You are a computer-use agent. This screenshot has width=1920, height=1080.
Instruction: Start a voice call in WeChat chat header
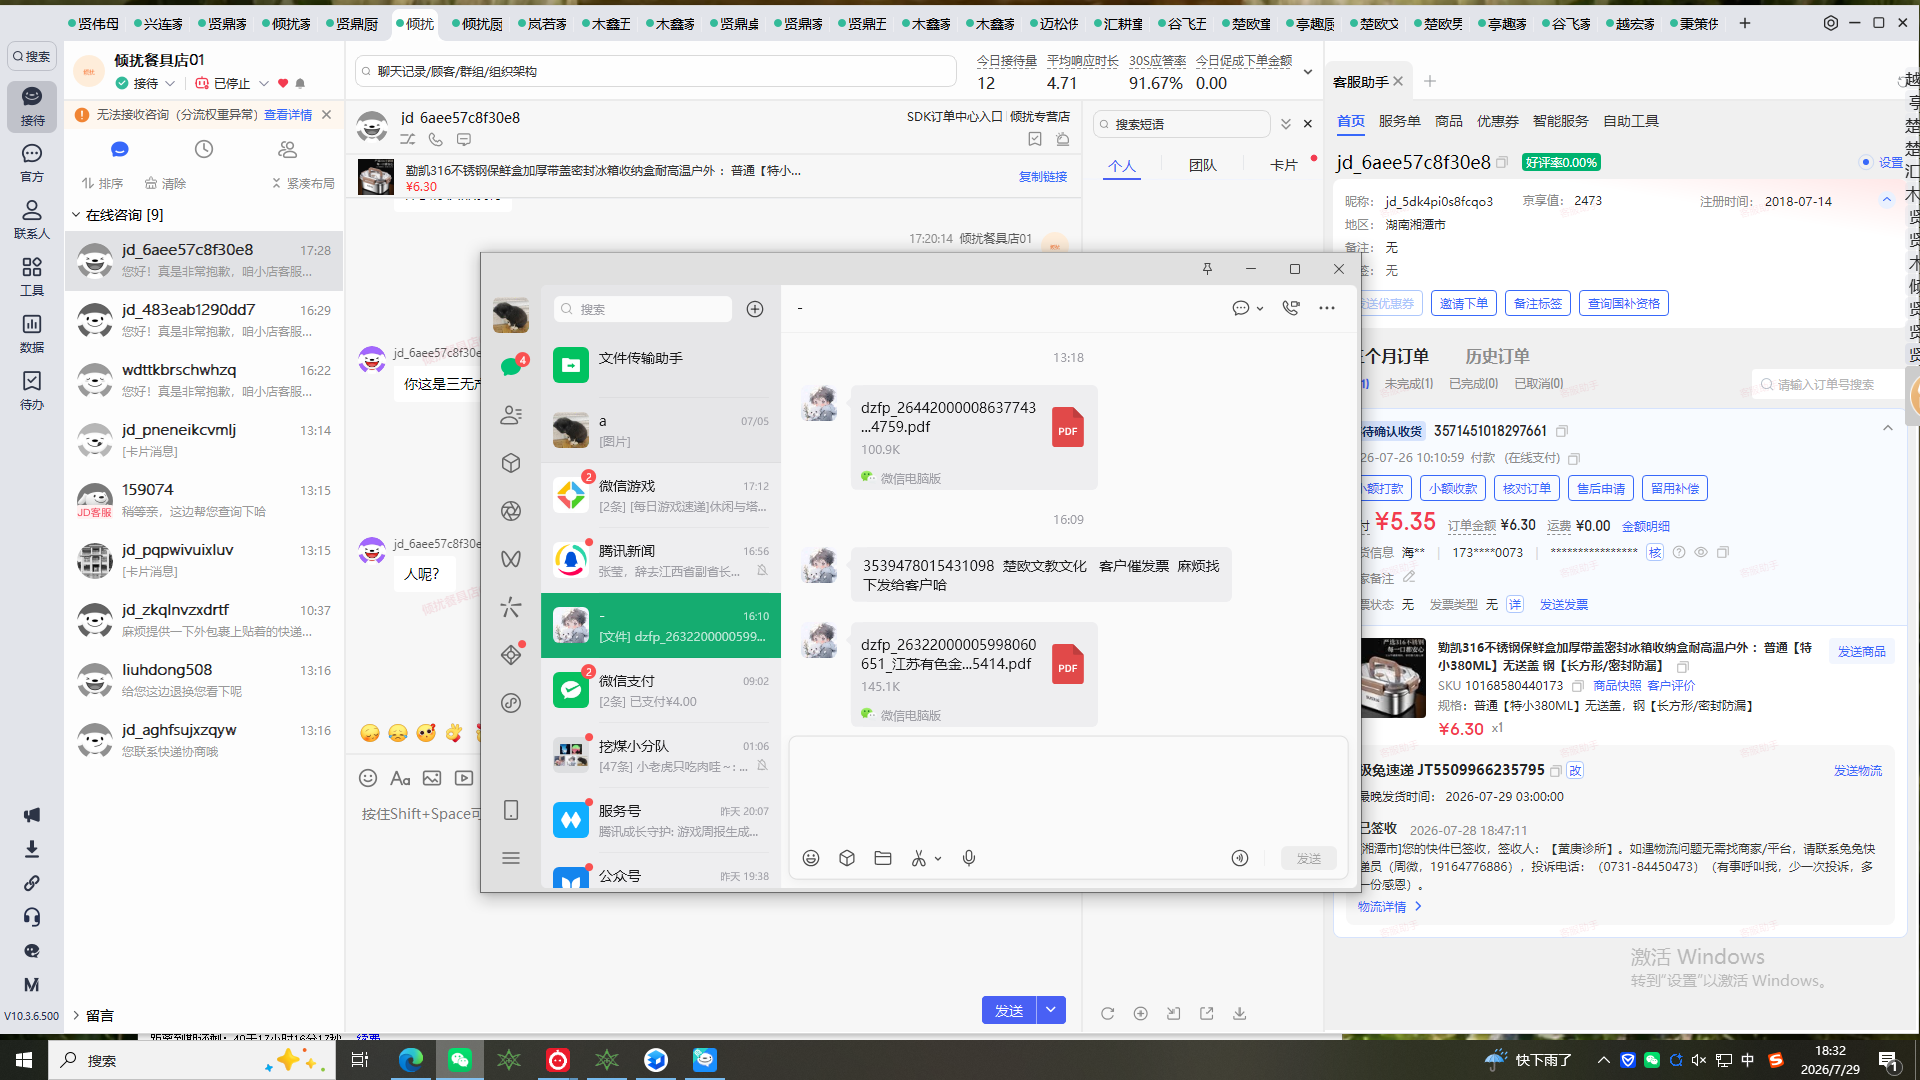coord(1291,308)
